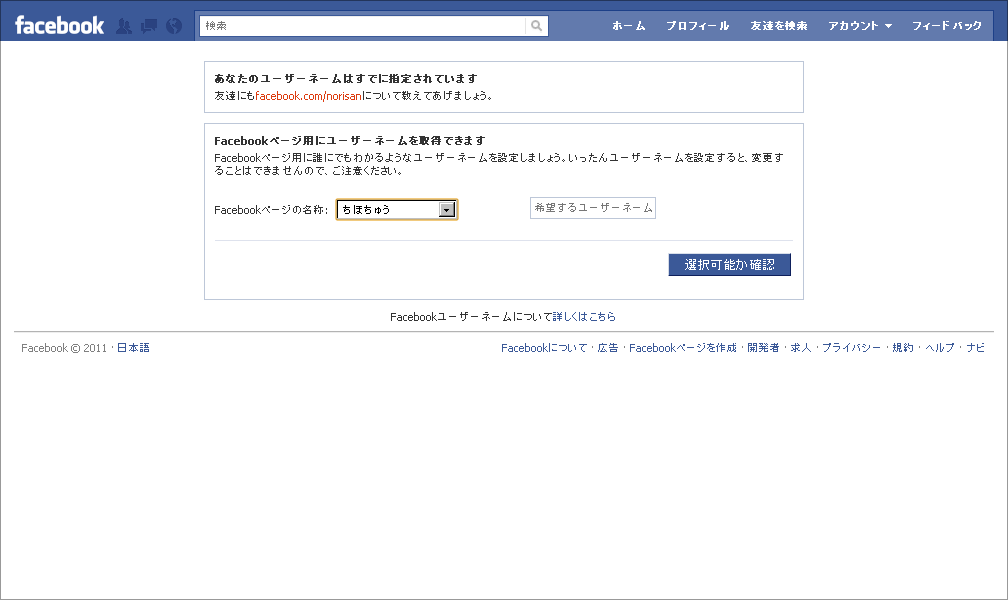Click the heading あなたのユーザーネームはすでに指定されています
Image resolution: width=1008 pixels, height=600 pixels.
pyautogui.click(x=346, y=78)
